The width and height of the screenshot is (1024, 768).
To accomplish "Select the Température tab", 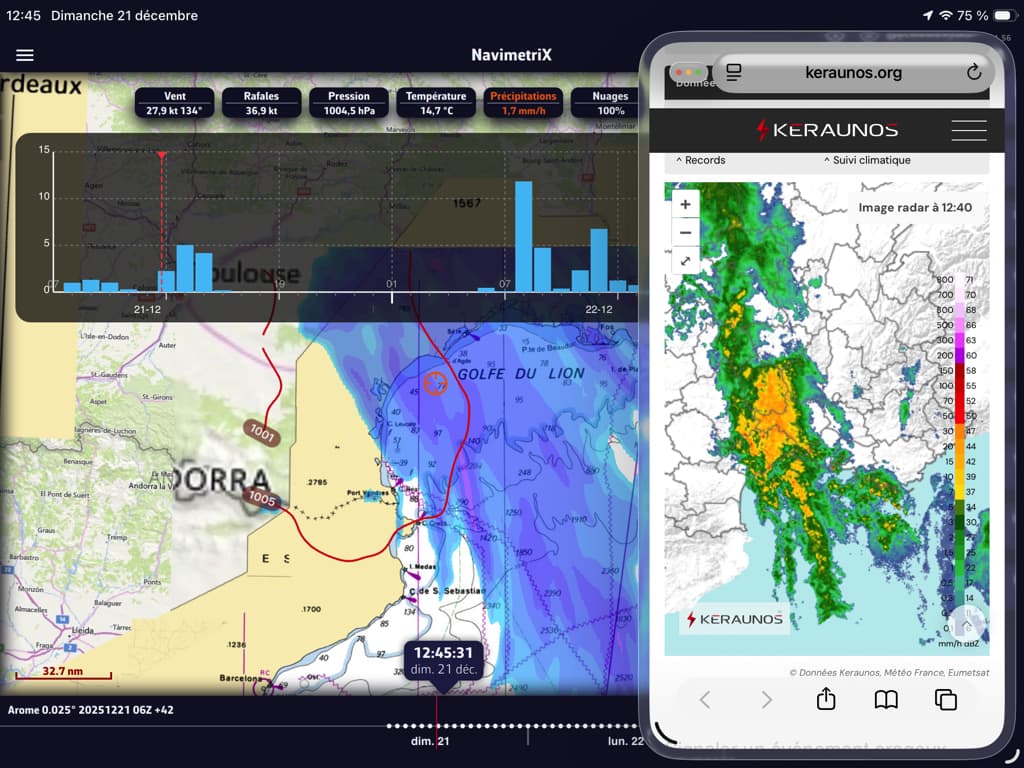I will [x=437, y=103].
